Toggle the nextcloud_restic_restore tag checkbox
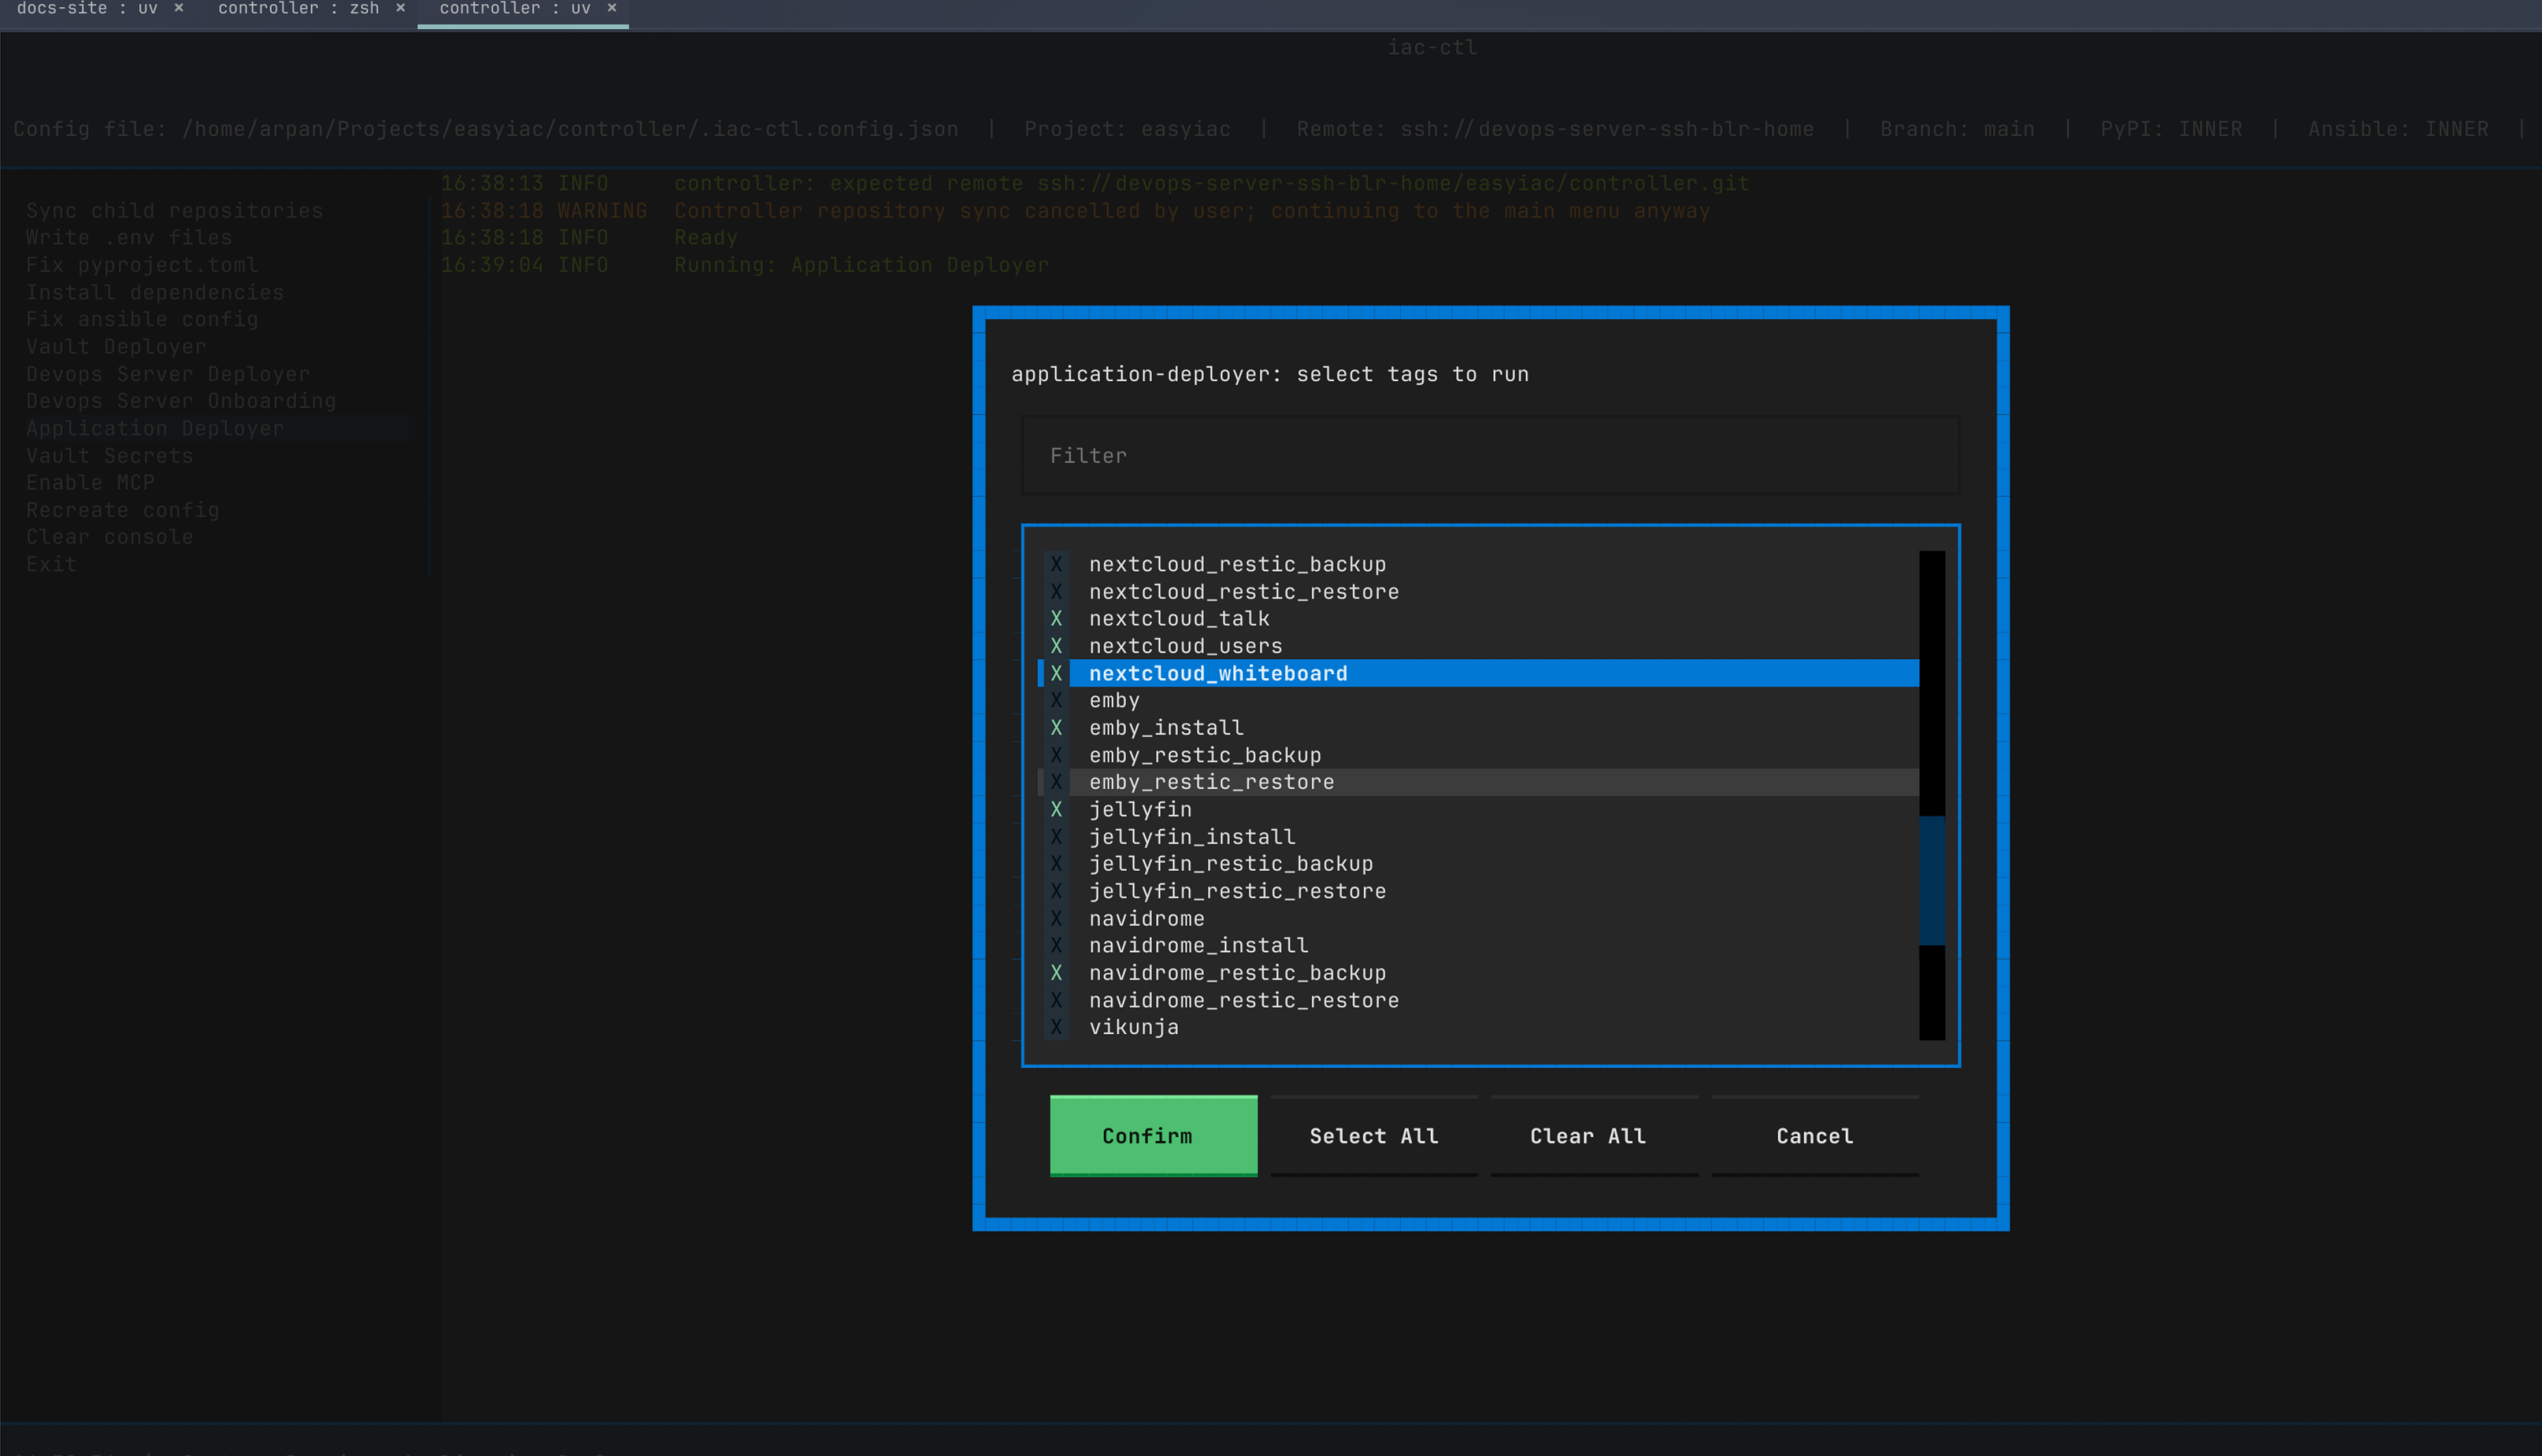2542x1456 pixels. [x=1479, y=592]
